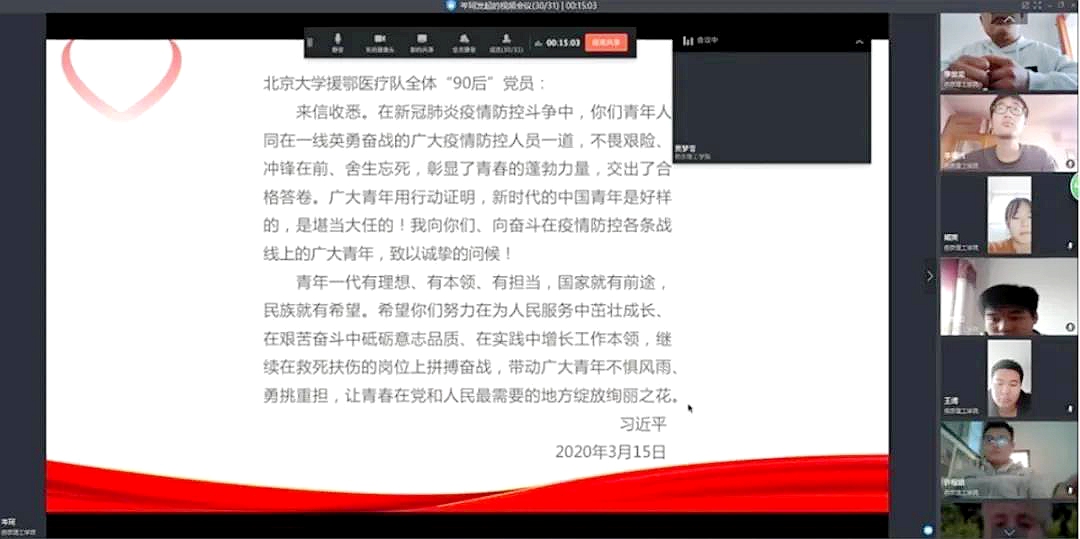Click the red end-sharing button
The height and width of the screenshot is (539, 1080).
pos(606,42)
